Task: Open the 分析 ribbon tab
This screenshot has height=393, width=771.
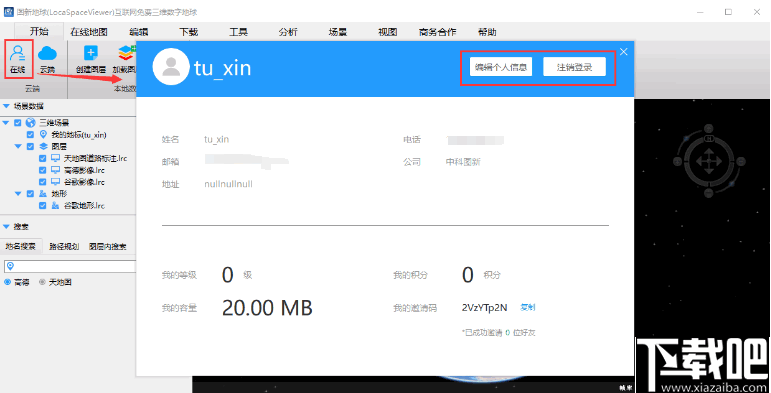Action: pos(288,32)
